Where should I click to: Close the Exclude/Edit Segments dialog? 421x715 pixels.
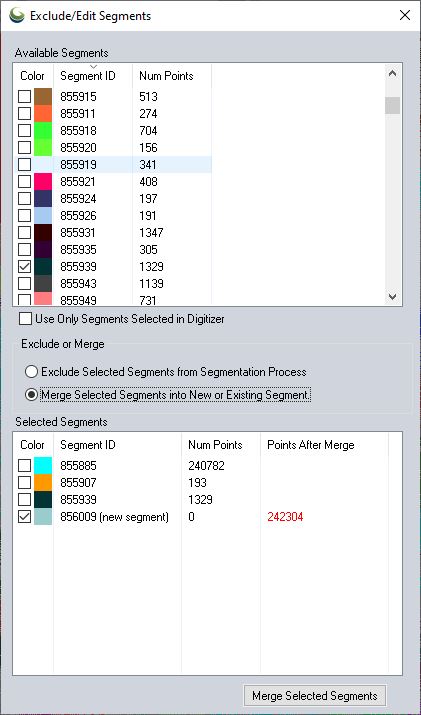coord(405,16)
